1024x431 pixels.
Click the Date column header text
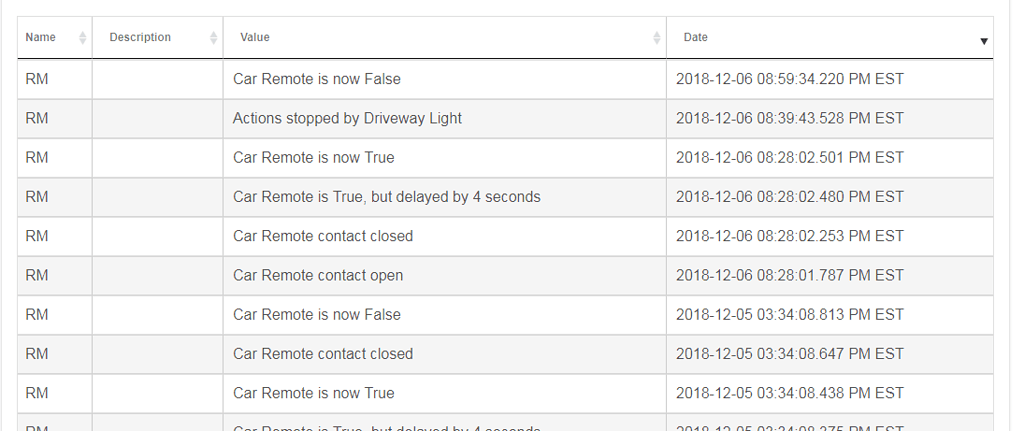696,37
